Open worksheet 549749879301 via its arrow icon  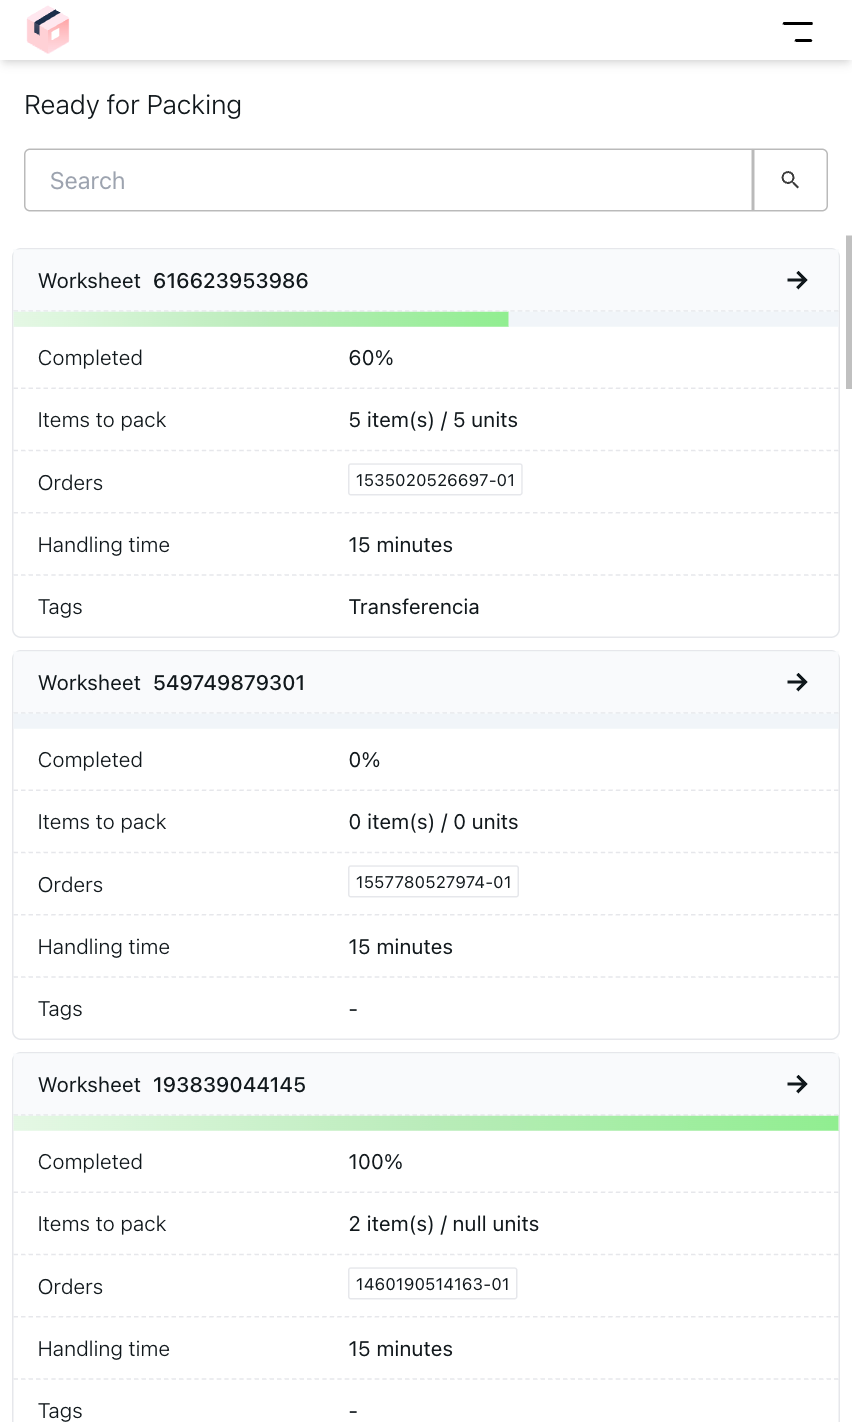797,682
